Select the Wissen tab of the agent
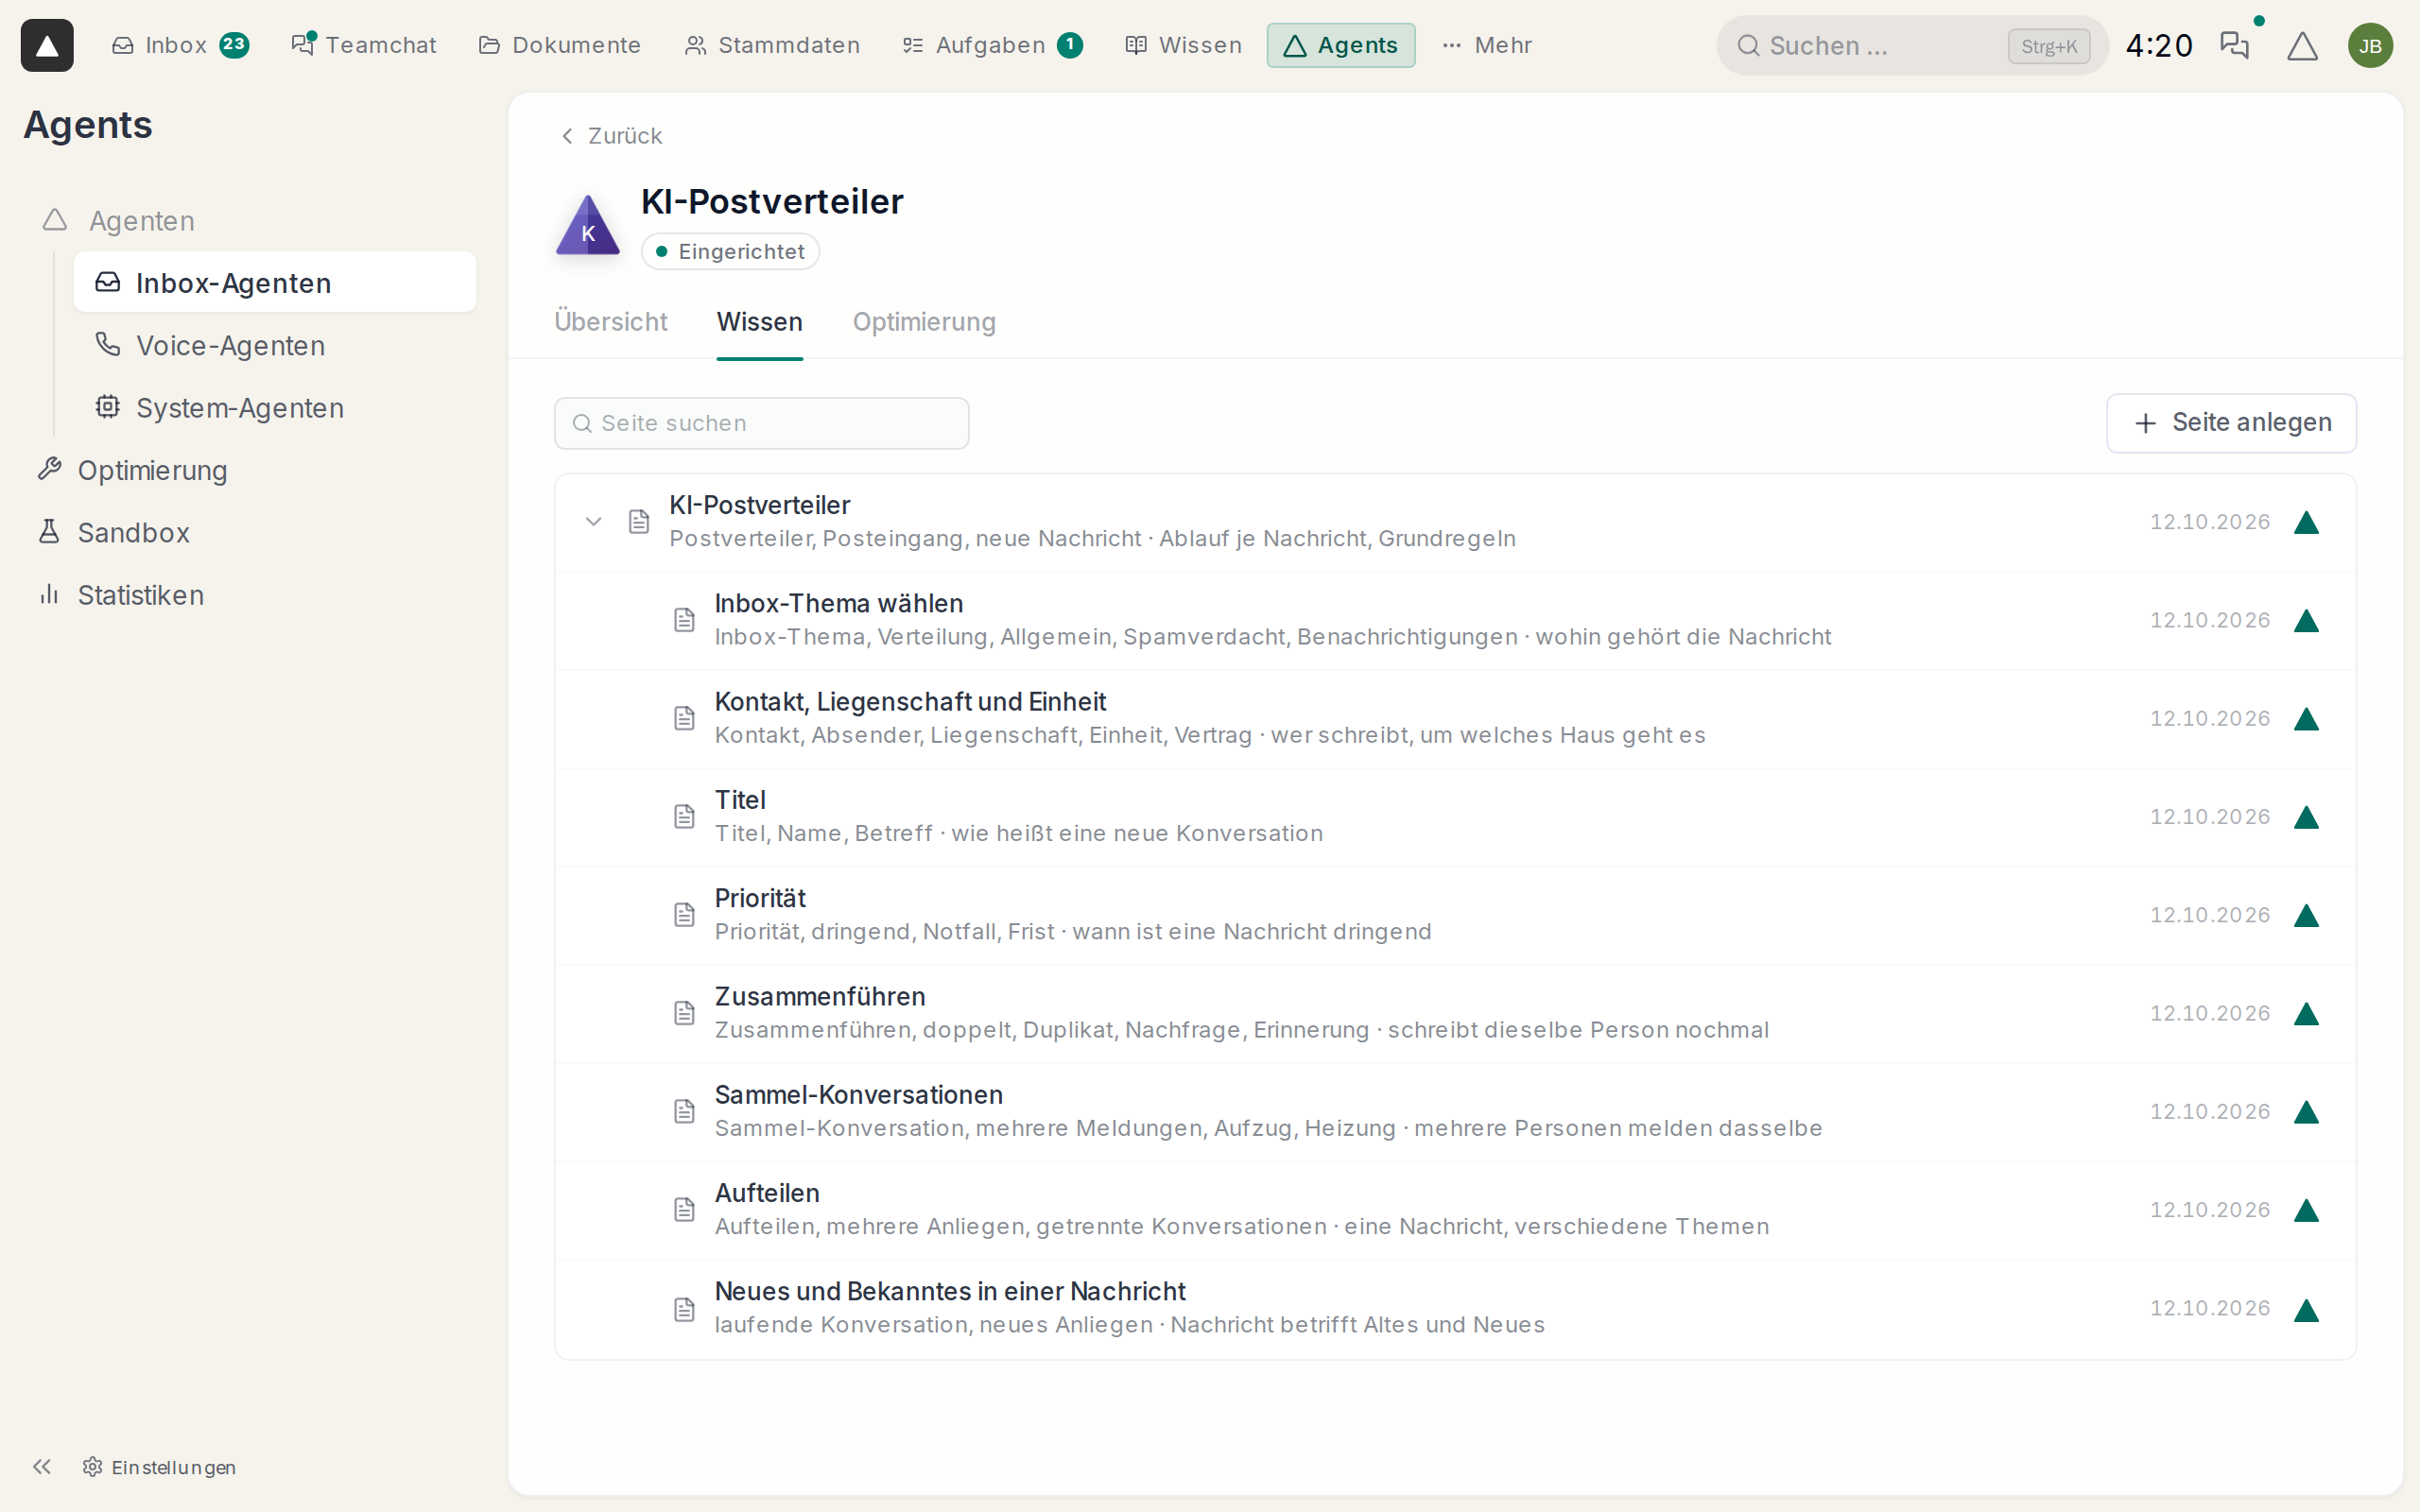The image size is (2420, 1512). click(x=760, y=322)
